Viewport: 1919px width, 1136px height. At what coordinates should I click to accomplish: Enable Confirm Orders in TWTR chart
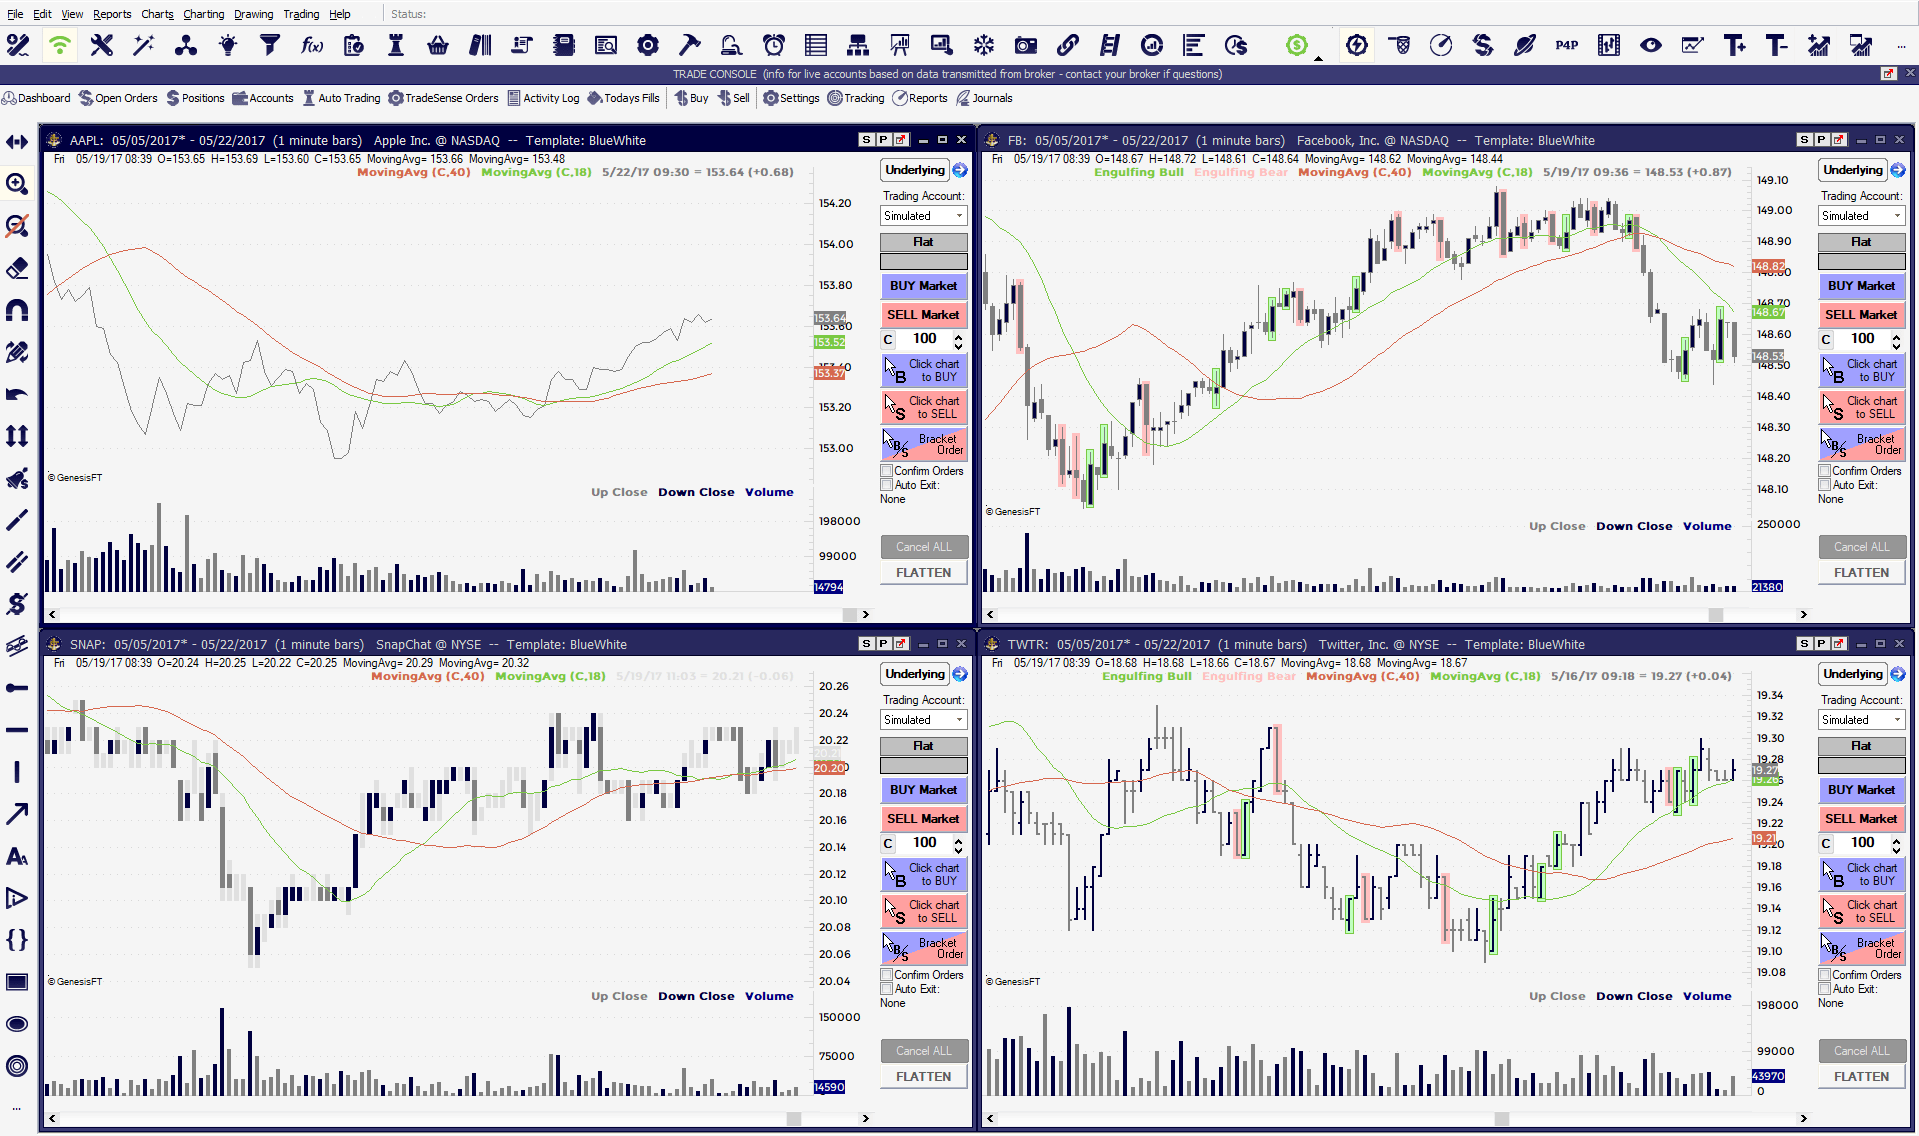(1824, 975)
